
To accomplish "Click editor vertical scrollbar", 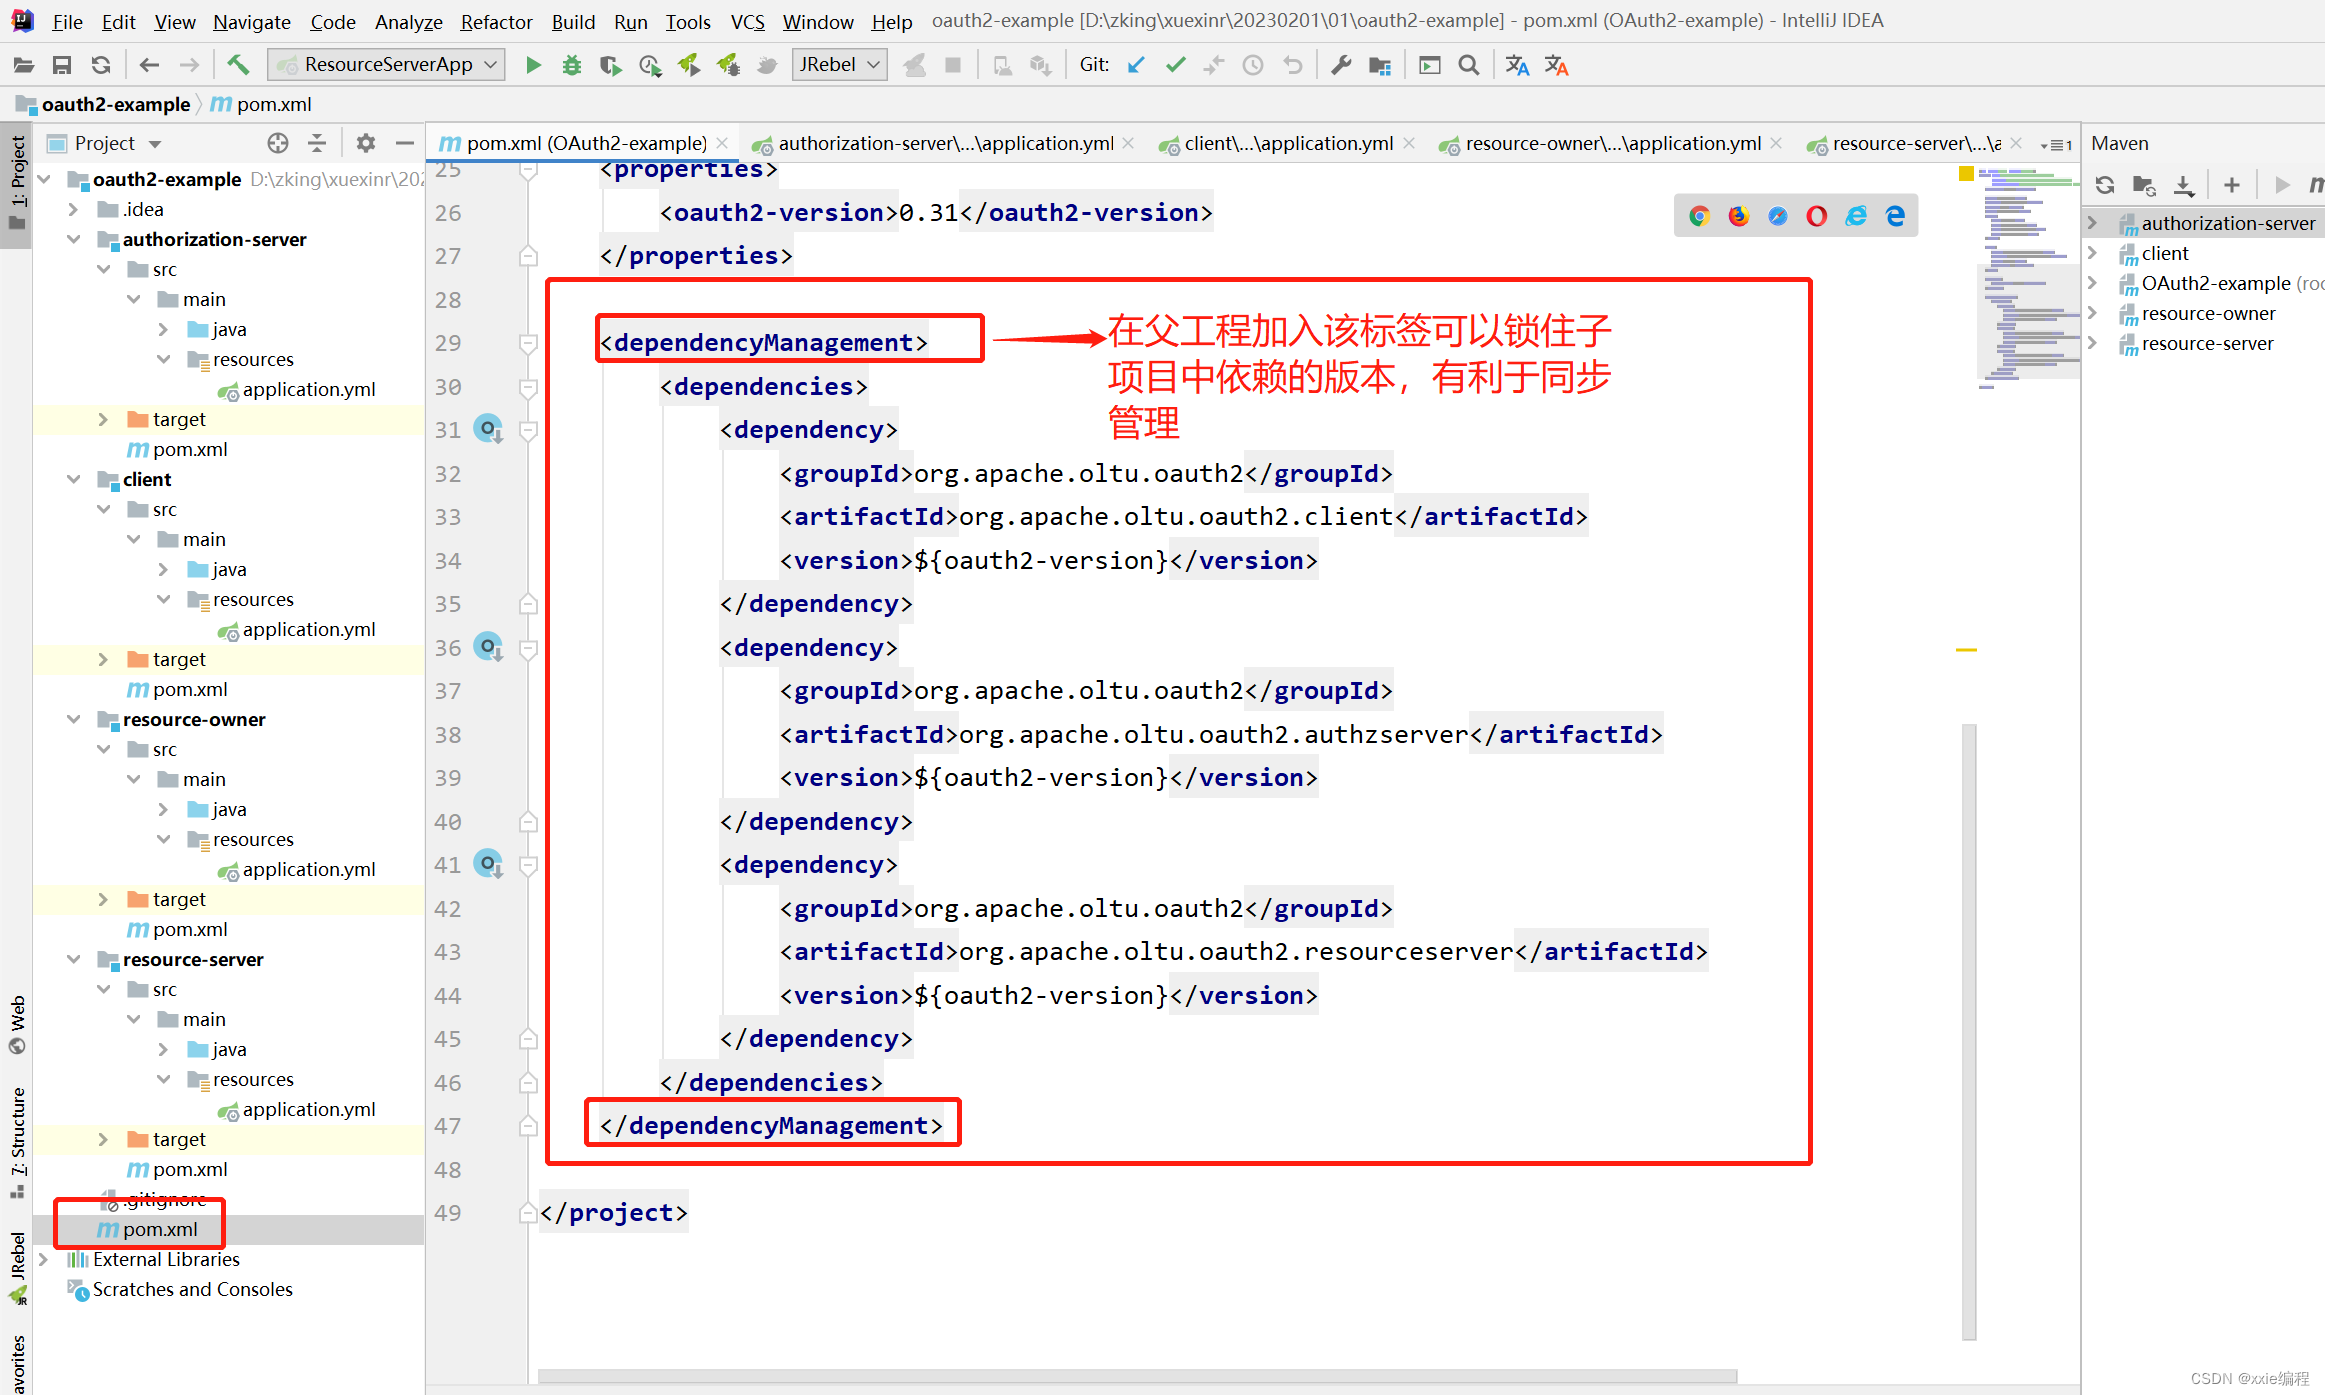I will [1969, 1030].
